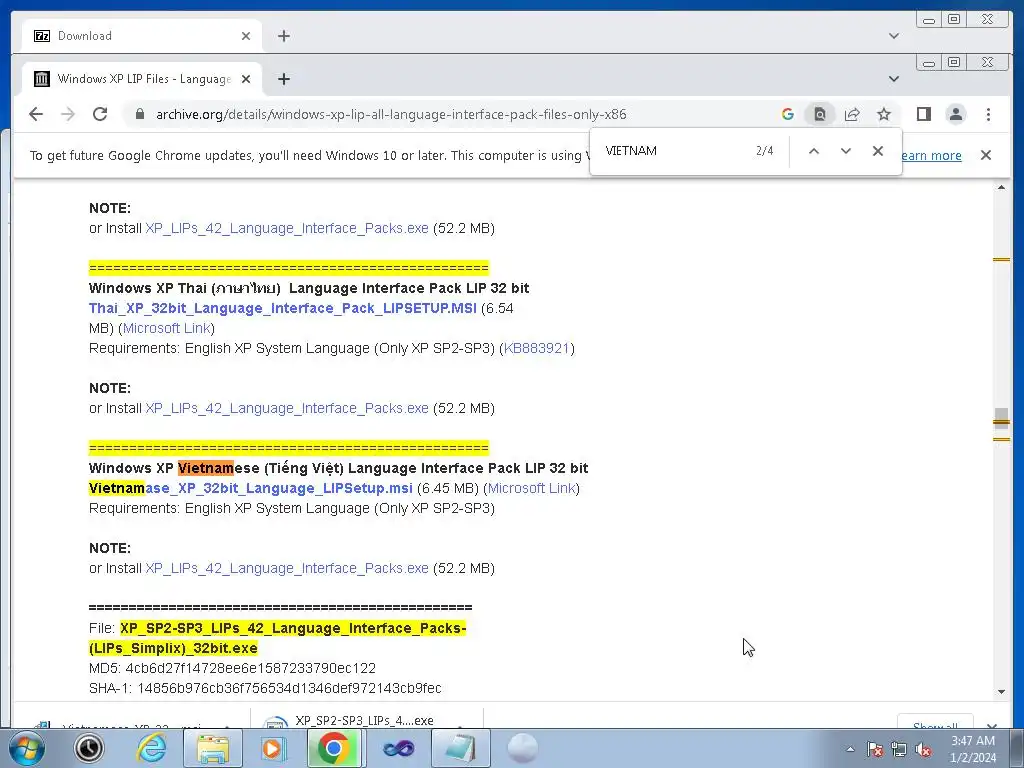Open the blue infinity app on the taskbar
1024x768 pixels.
point(398,748)
